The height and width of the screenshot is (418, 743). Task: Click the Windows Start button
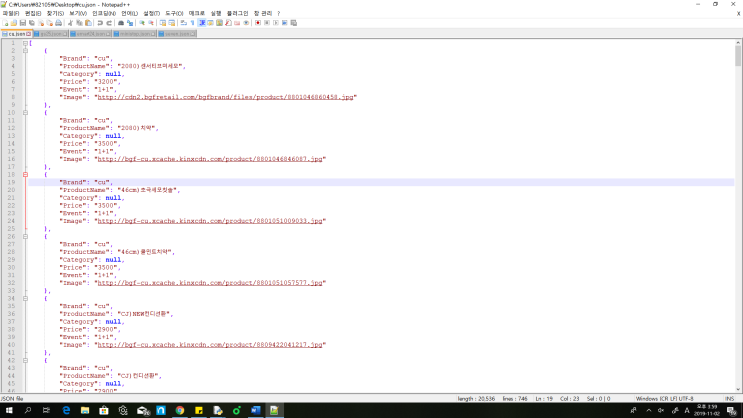9,410
